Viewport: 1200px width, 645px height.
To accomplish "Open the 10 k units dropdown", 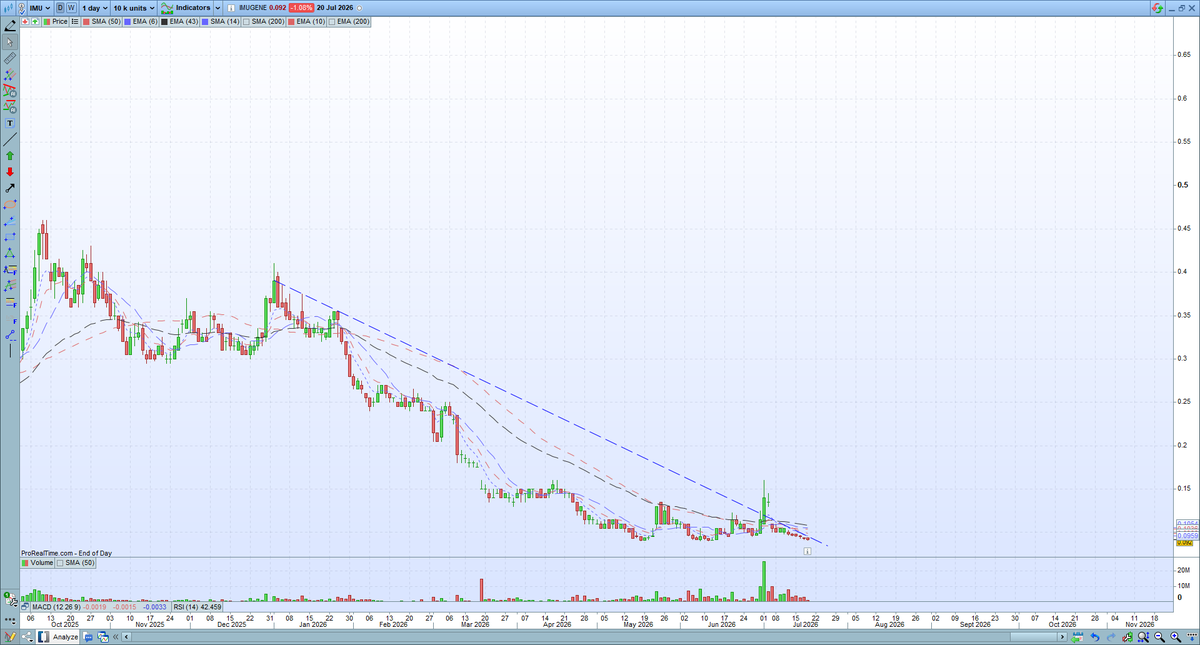I will 134,8.
